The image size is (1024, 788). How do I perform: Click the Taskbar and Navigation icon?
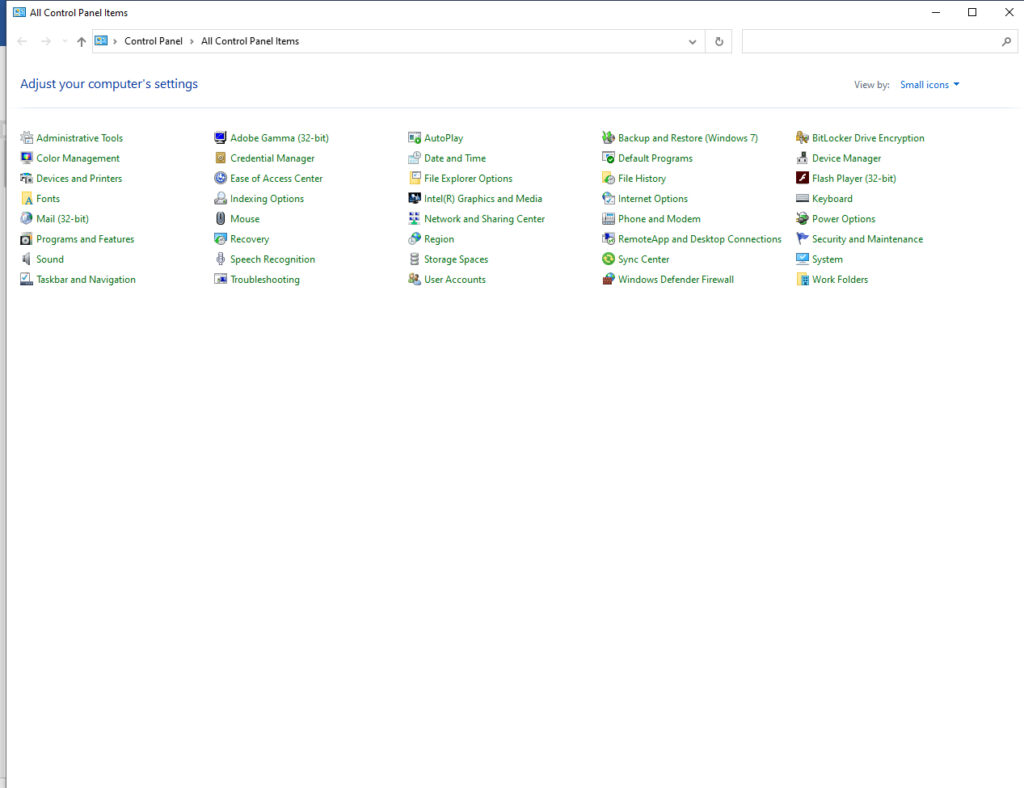(x=26, y=279)
